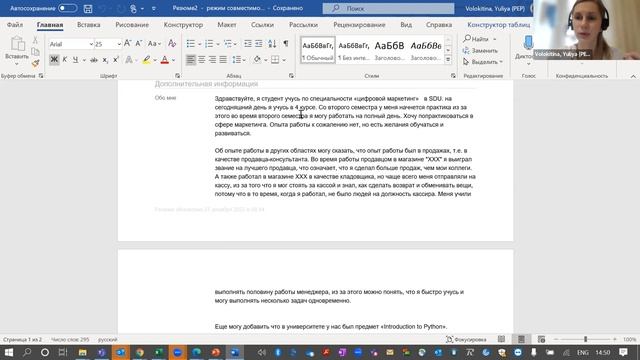Align text left

click(191, 60)
